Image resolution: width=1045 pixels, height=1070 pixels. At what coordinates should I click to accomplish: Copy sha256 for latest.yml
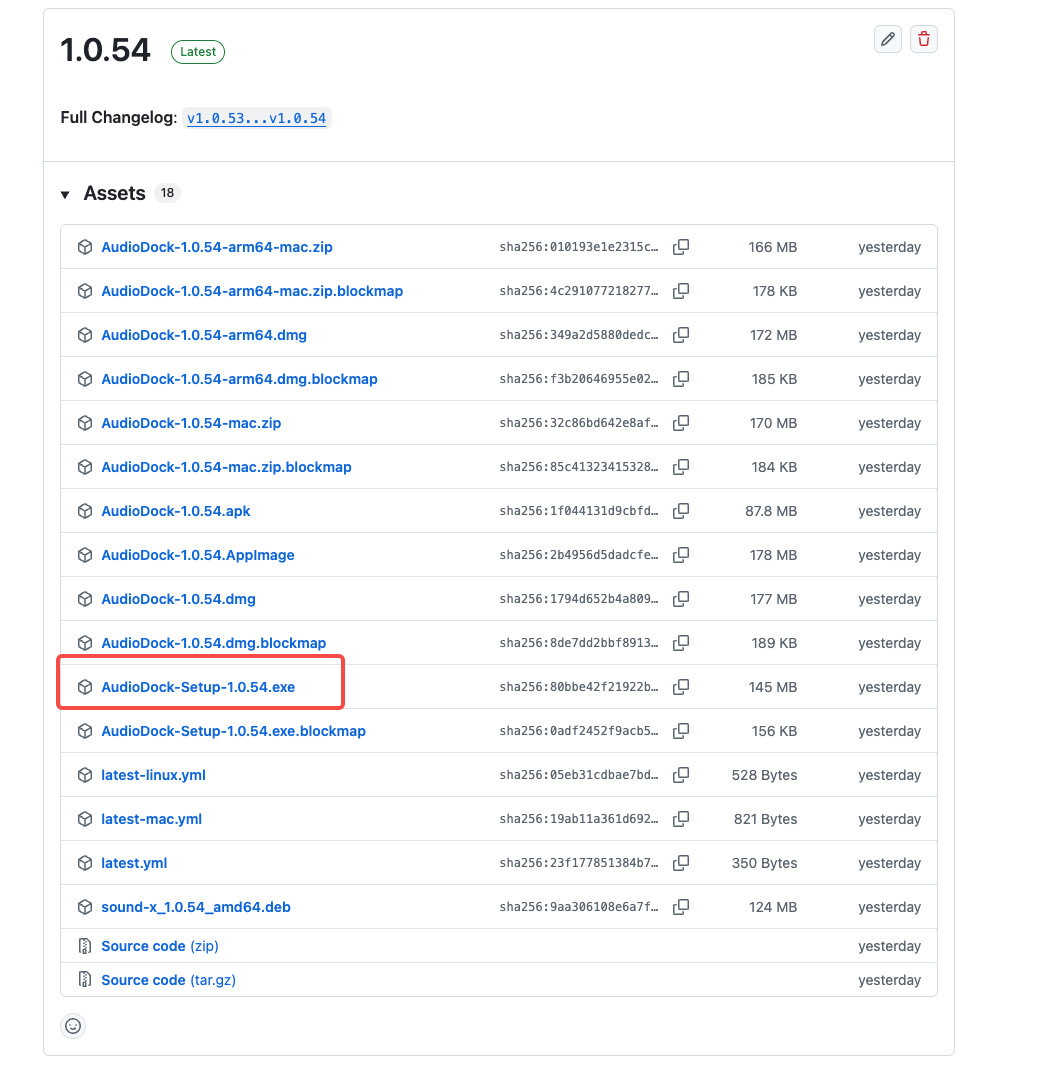click(681, 863)
